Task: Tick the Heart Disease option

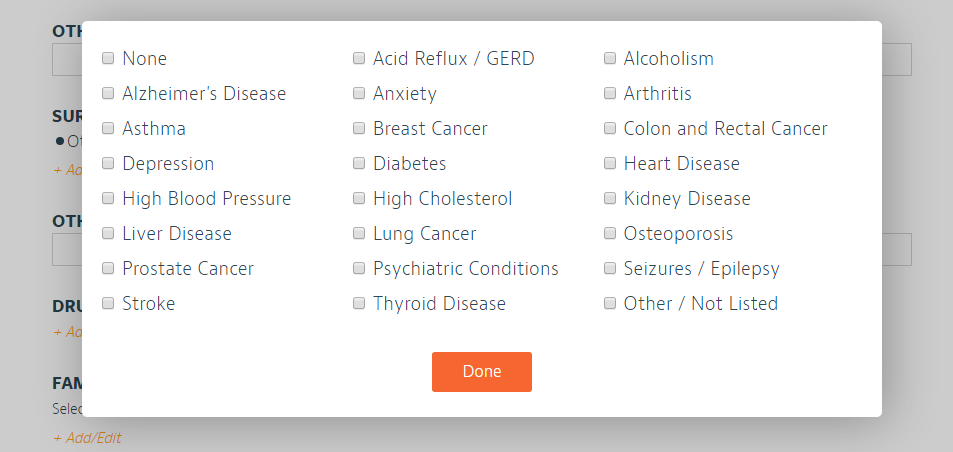Action: tap(610, 164)
